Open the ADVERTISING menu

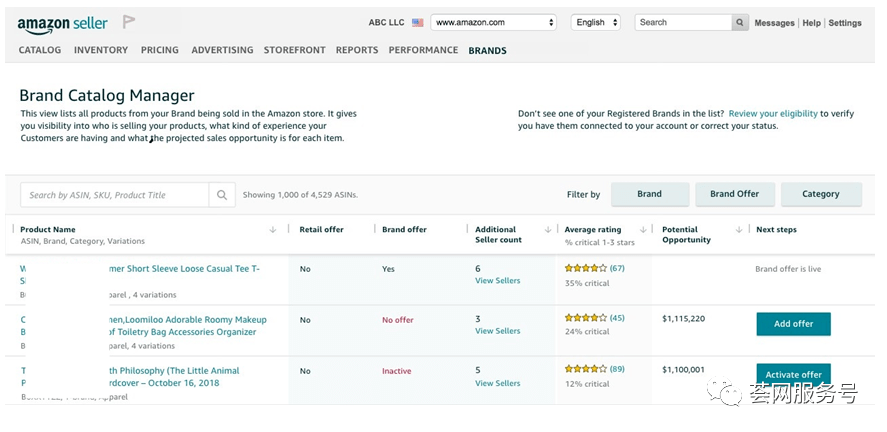coord(222,50)
